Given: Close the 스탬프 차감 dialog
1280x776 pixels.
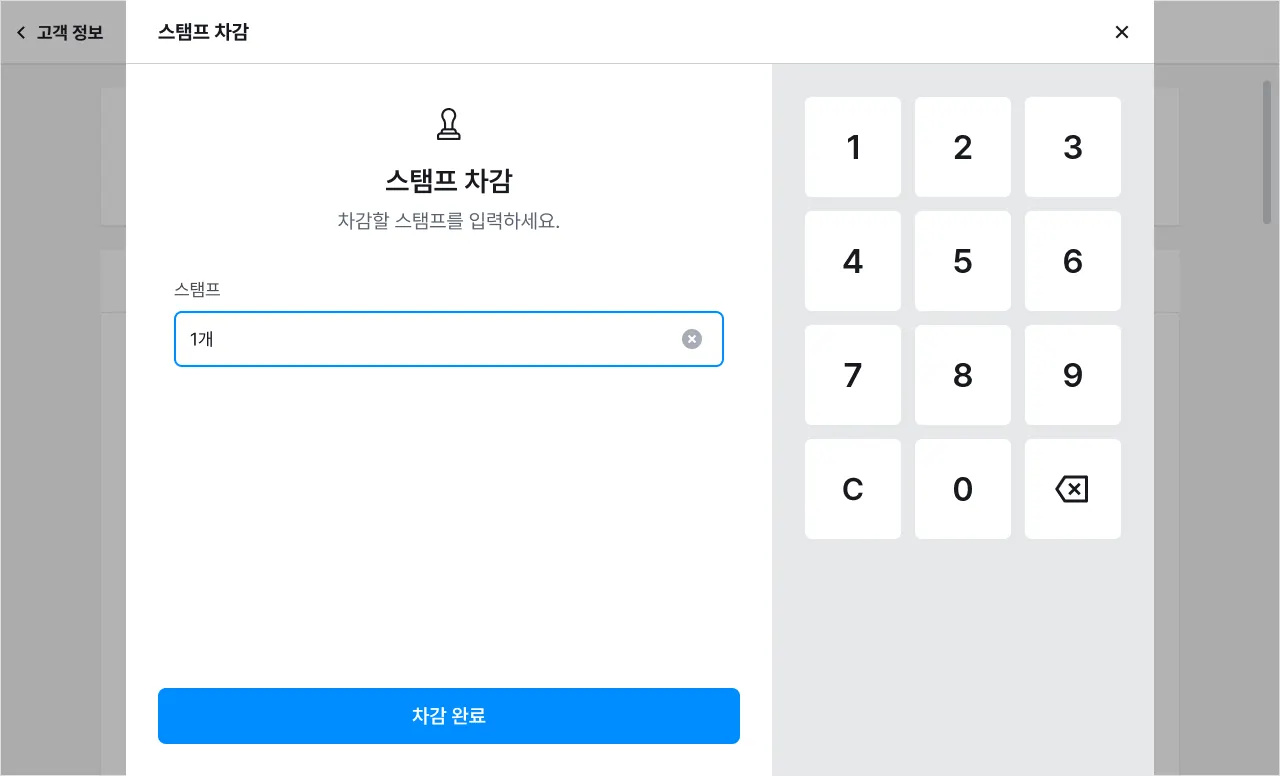Looking at the screenshot, I should coord(1122,32).
